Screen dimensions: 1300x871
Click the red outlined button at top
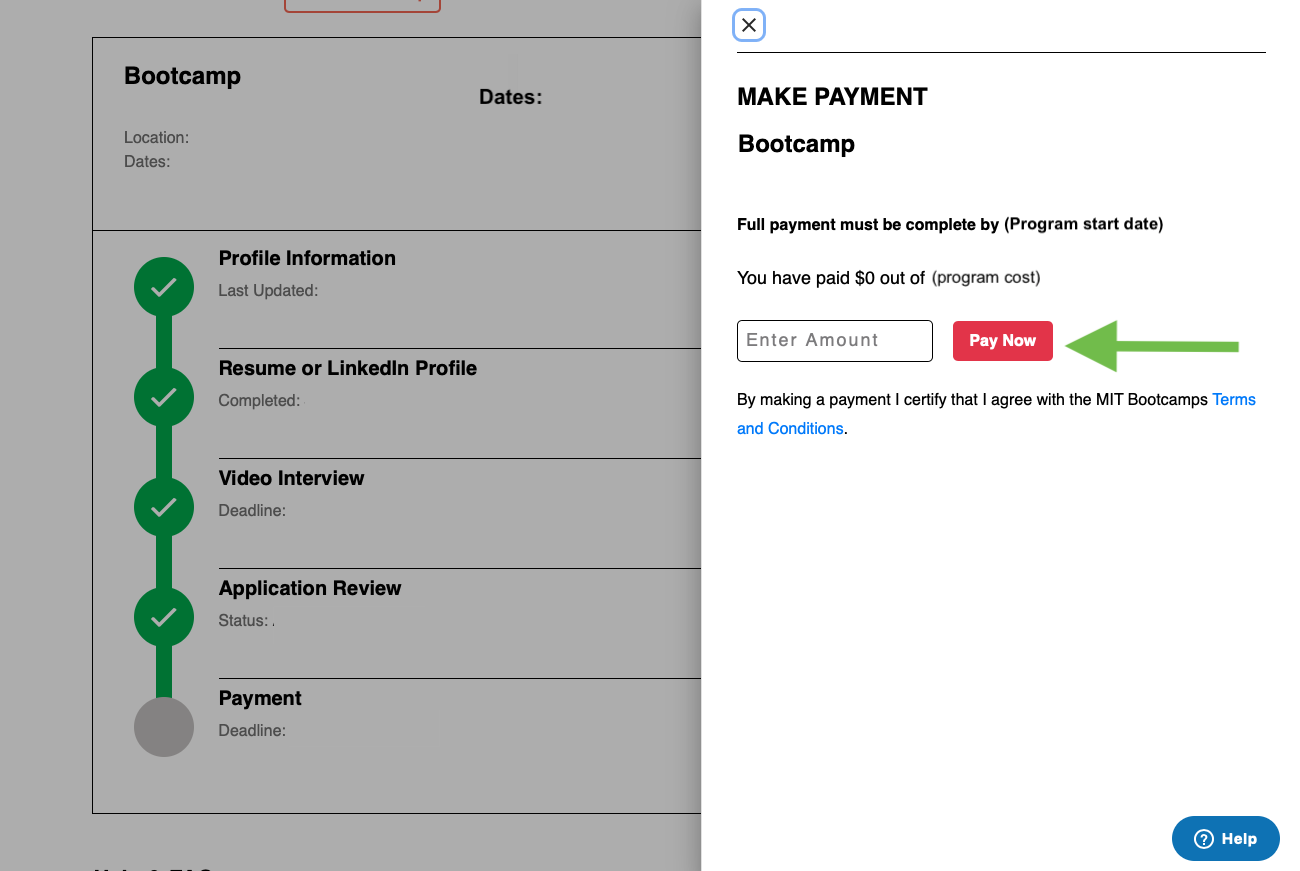[x=362, y=5]
